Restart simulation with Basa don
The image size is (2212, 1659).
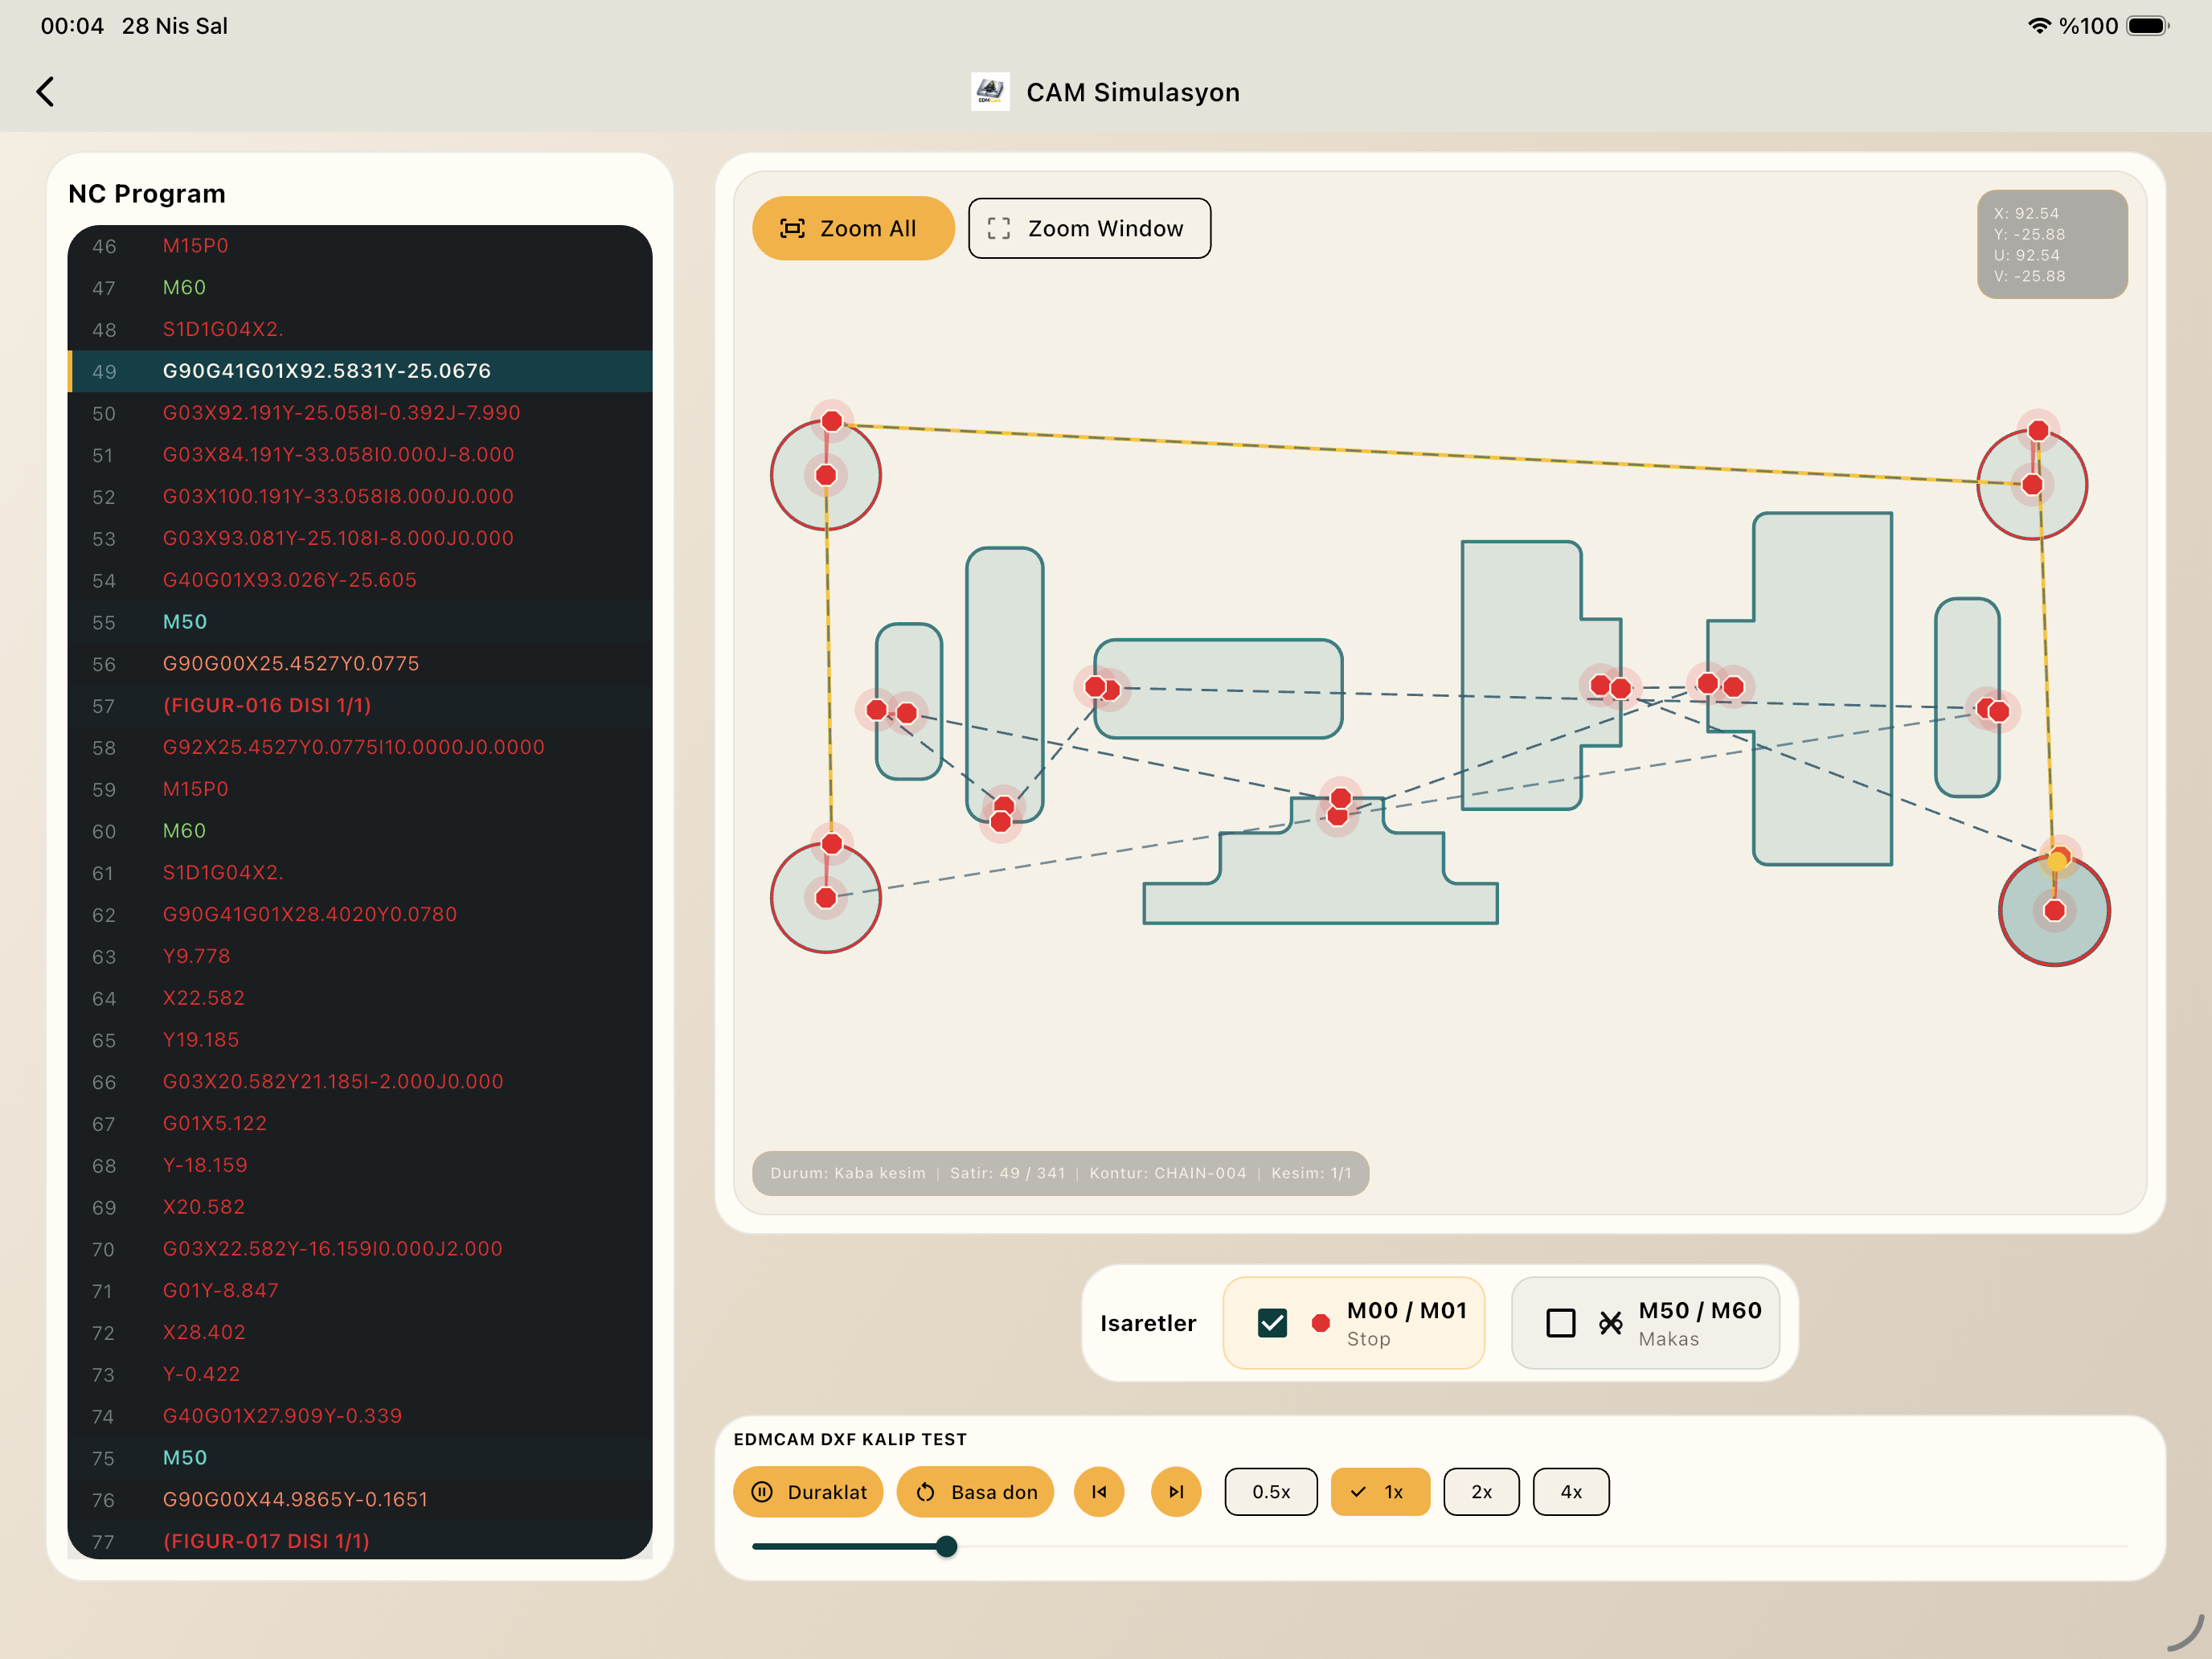tap(975, 1491)
